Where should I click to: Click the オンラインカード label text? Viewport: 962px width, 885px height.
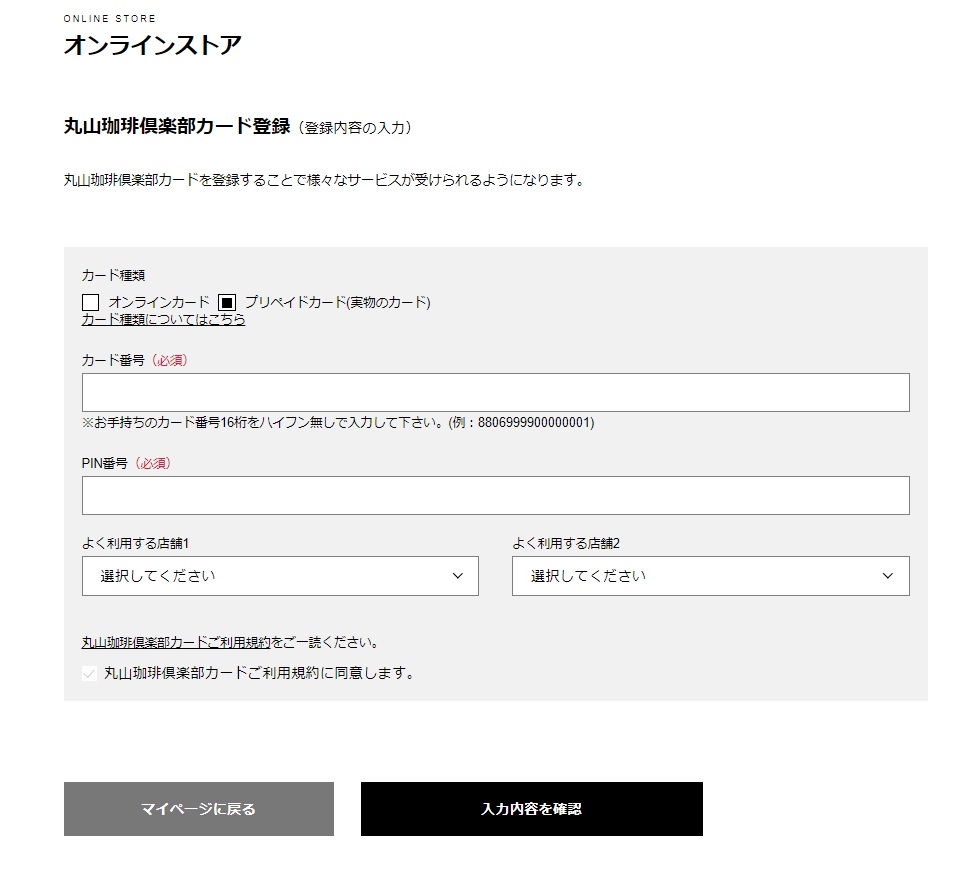(x=159, y=302)
